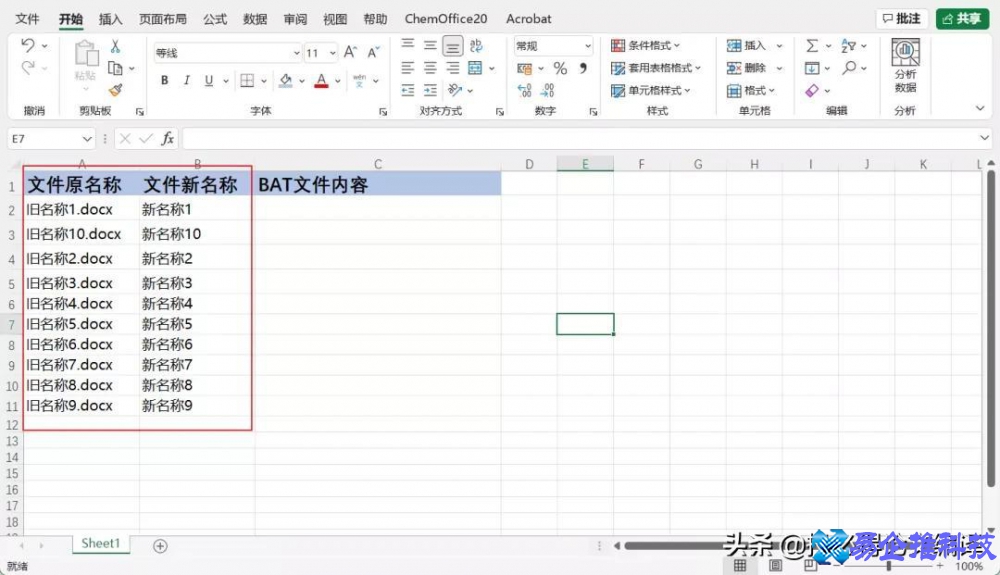Click the Fill Color bucket icon
Image resolution: width=1000 pixels, height=575 pixels.
click(x=286, y=80)
